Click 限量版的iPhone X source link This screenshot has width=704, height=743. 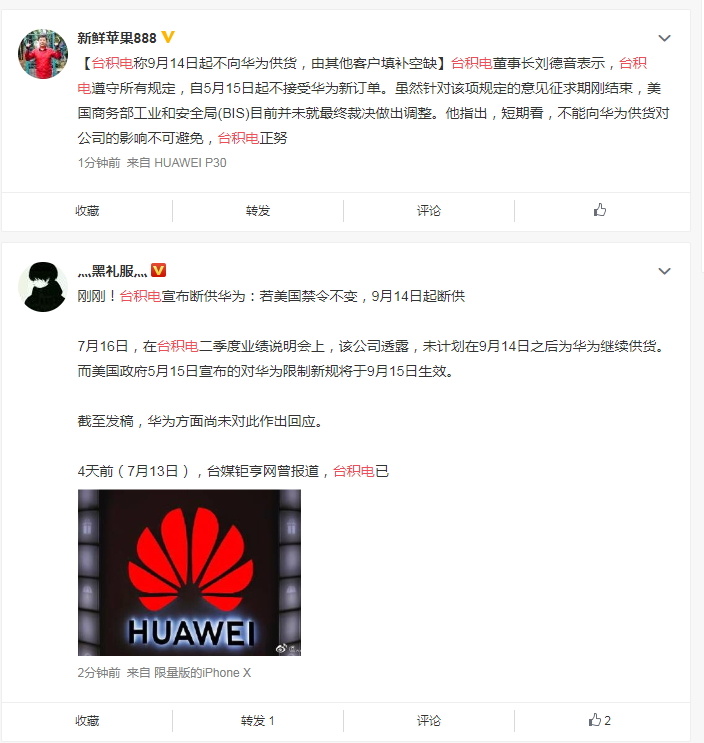203,672
